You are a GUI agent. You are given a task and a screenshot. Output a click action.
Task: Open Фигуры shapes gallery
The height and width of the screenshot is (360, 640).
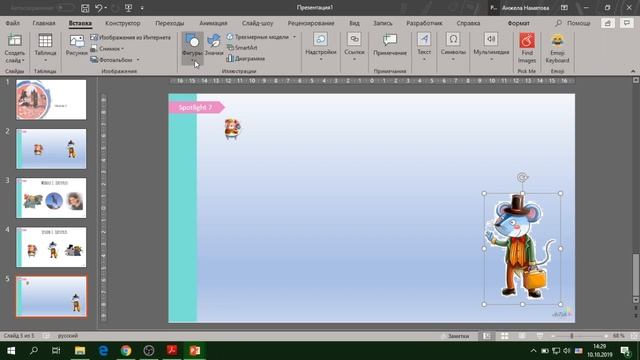pos(192,48)
